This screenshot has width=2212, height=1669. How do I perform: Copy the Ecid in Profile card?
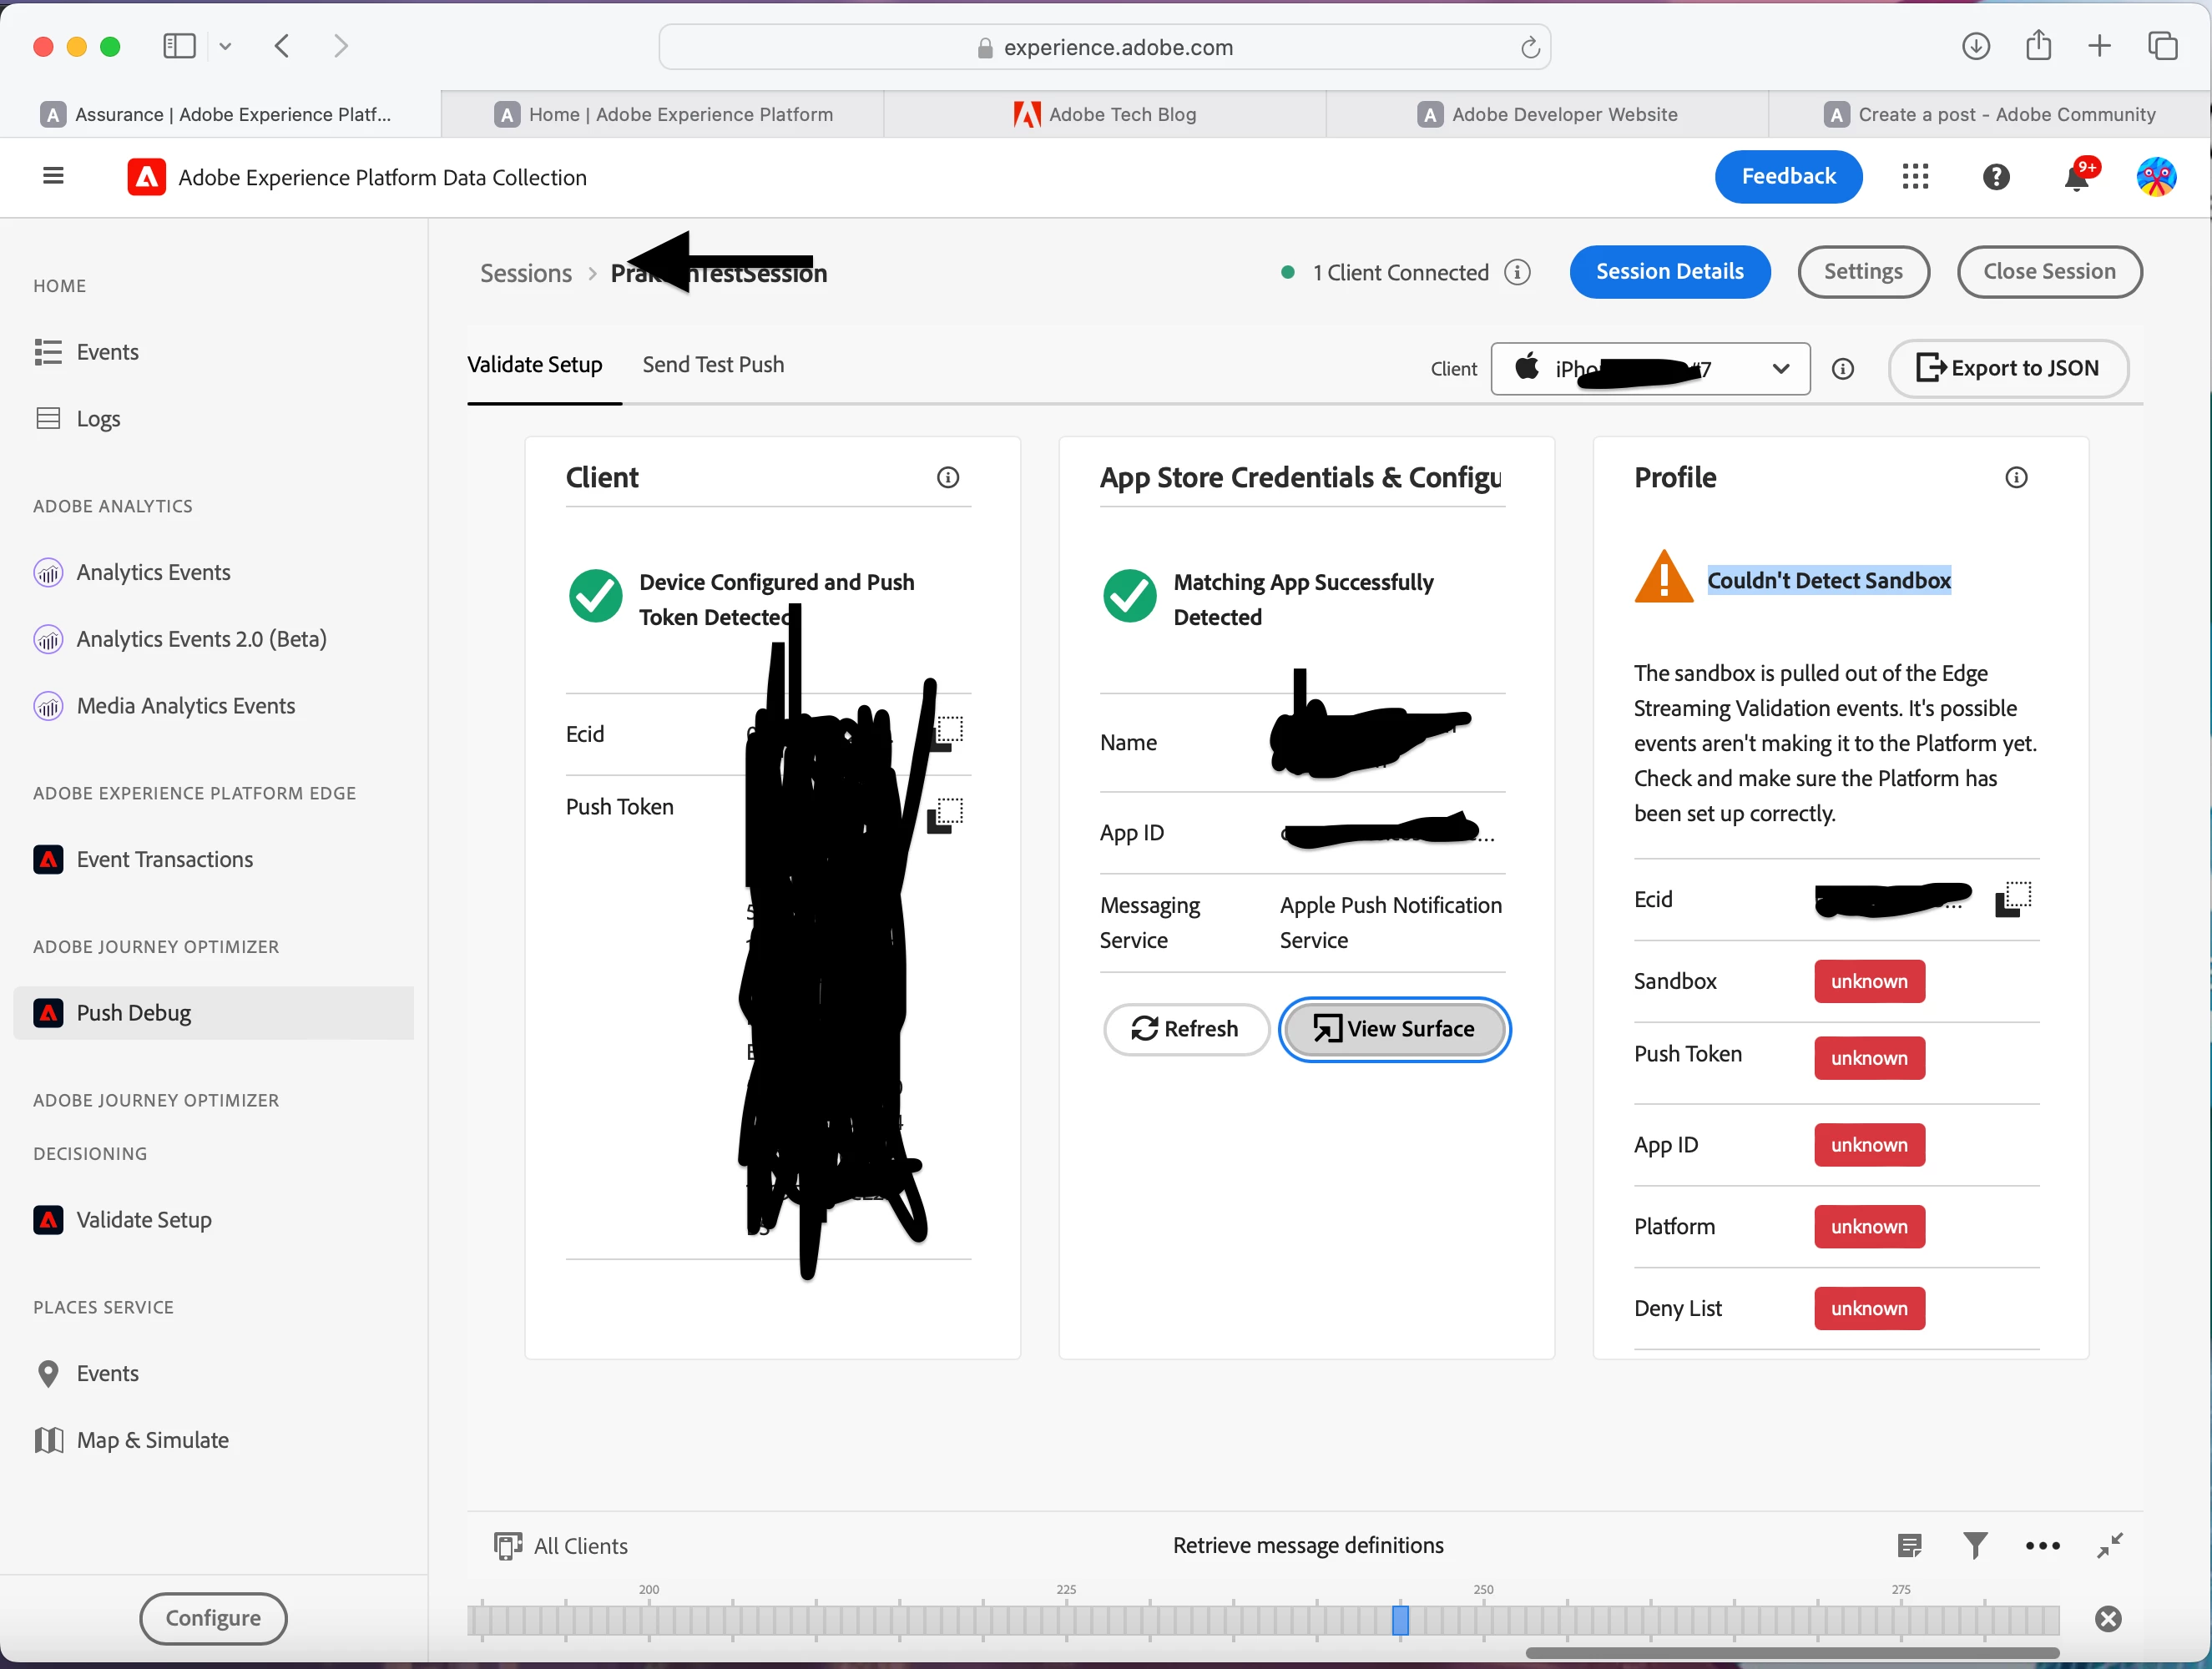[2012, 899]
